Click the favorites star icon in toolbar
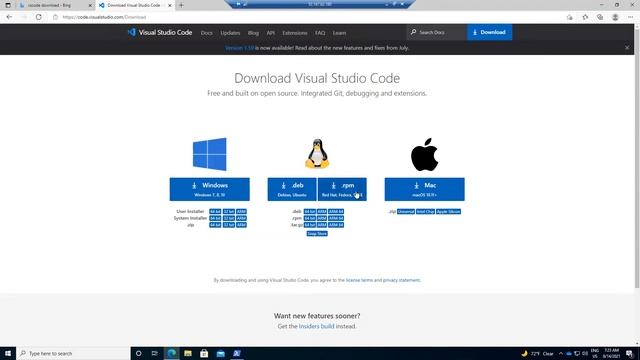640x360 pixels. (x=585, y=17)
